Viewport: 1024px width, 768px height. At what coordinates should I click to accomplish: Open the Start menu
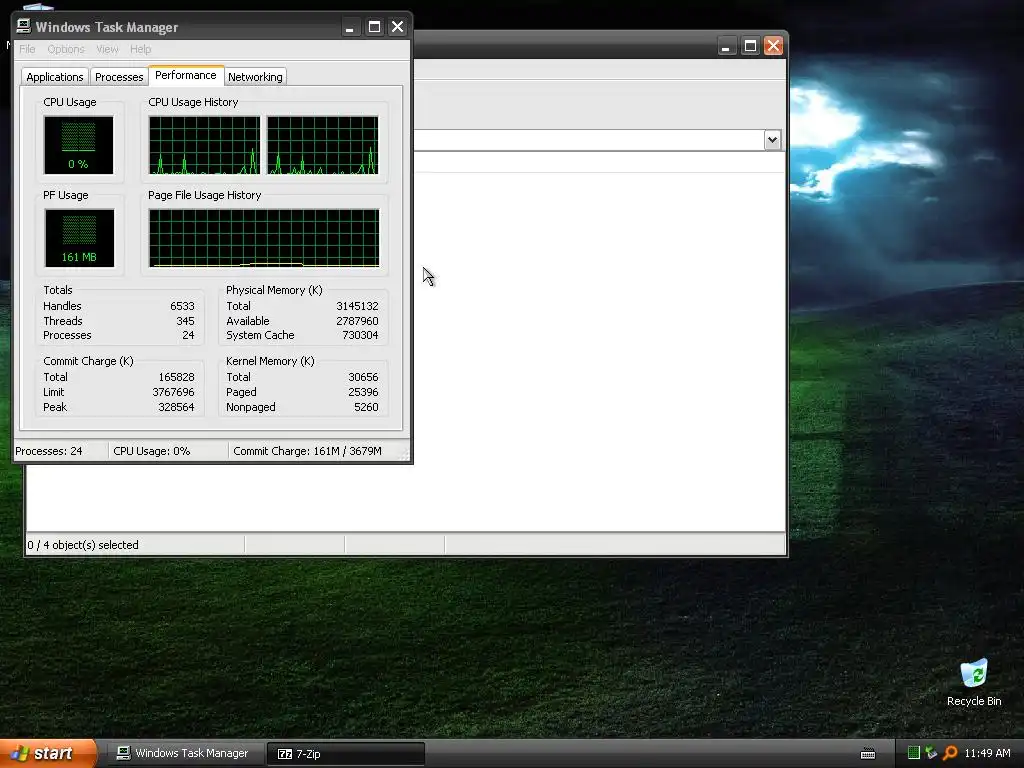48,753
